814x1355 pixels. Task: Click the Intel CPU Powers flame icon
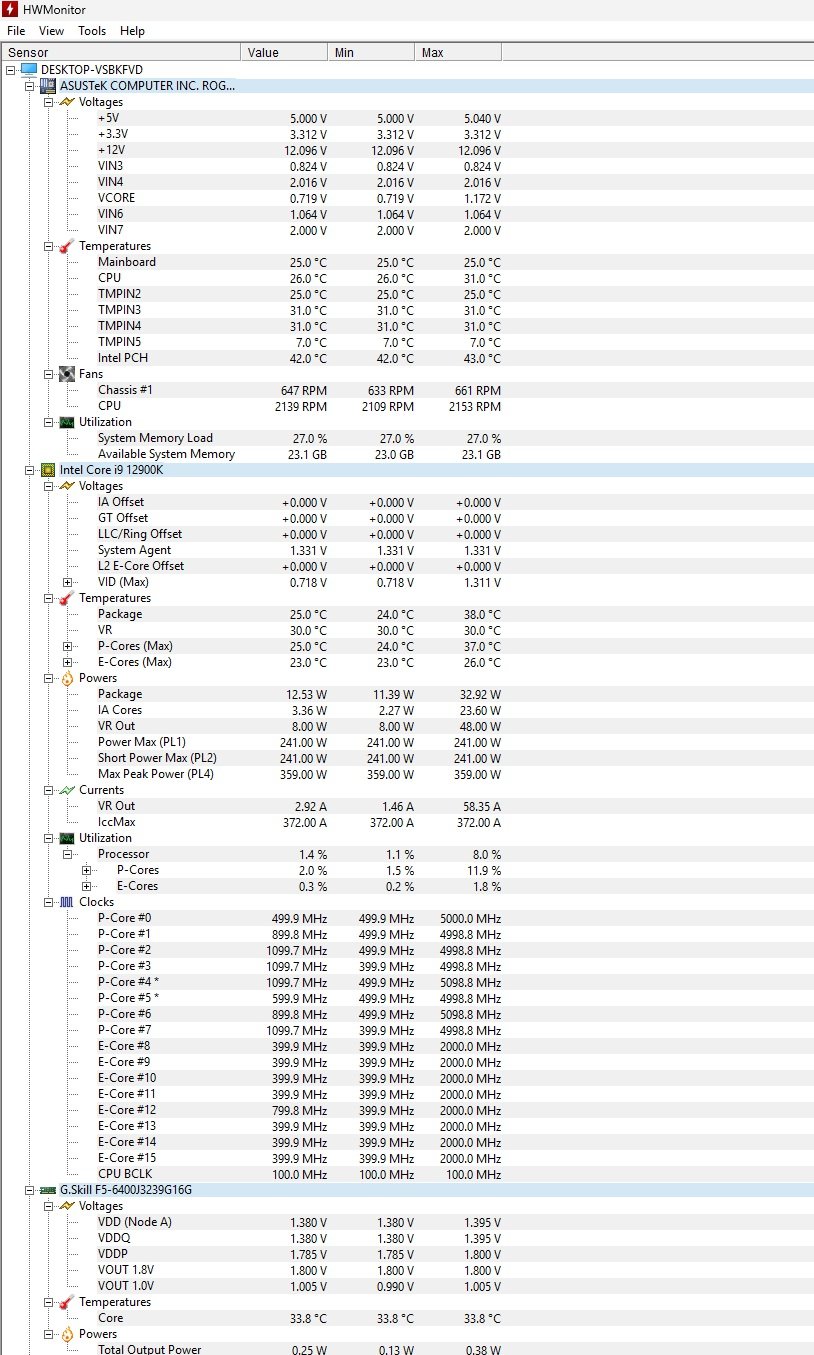[x=67, y=677]
